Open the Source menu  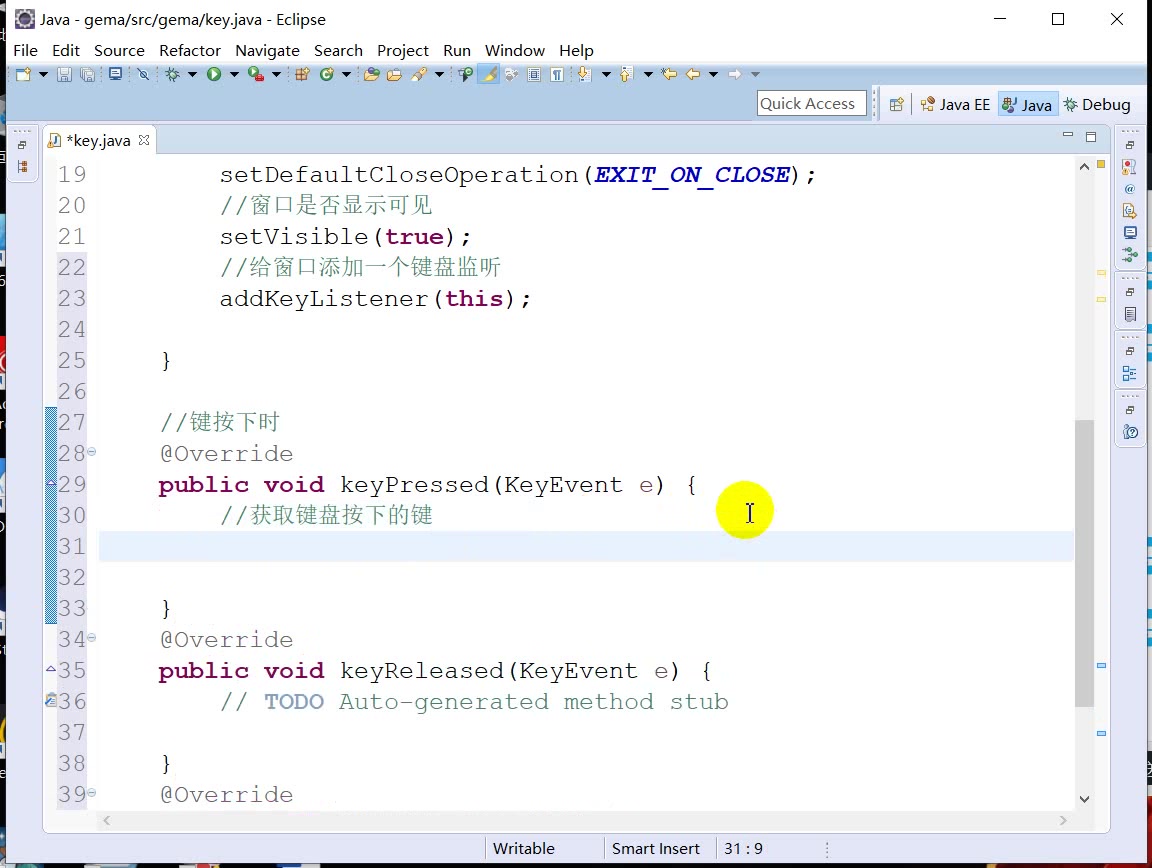pos(119,51)
